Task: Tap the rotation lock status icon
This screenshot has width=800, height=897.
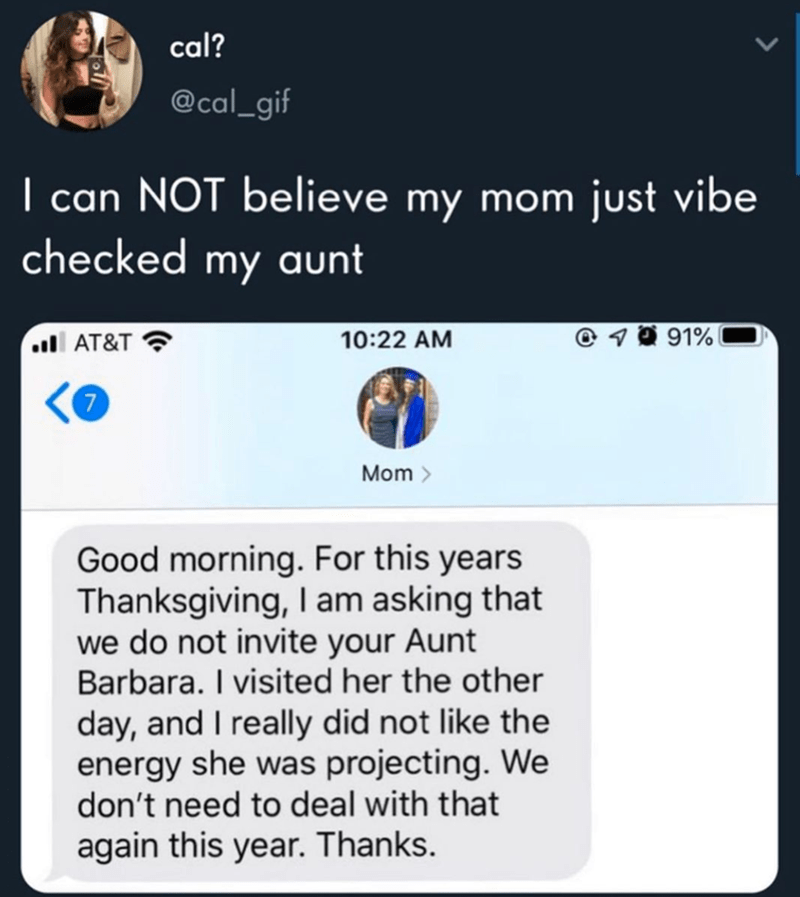Action: 584,339
